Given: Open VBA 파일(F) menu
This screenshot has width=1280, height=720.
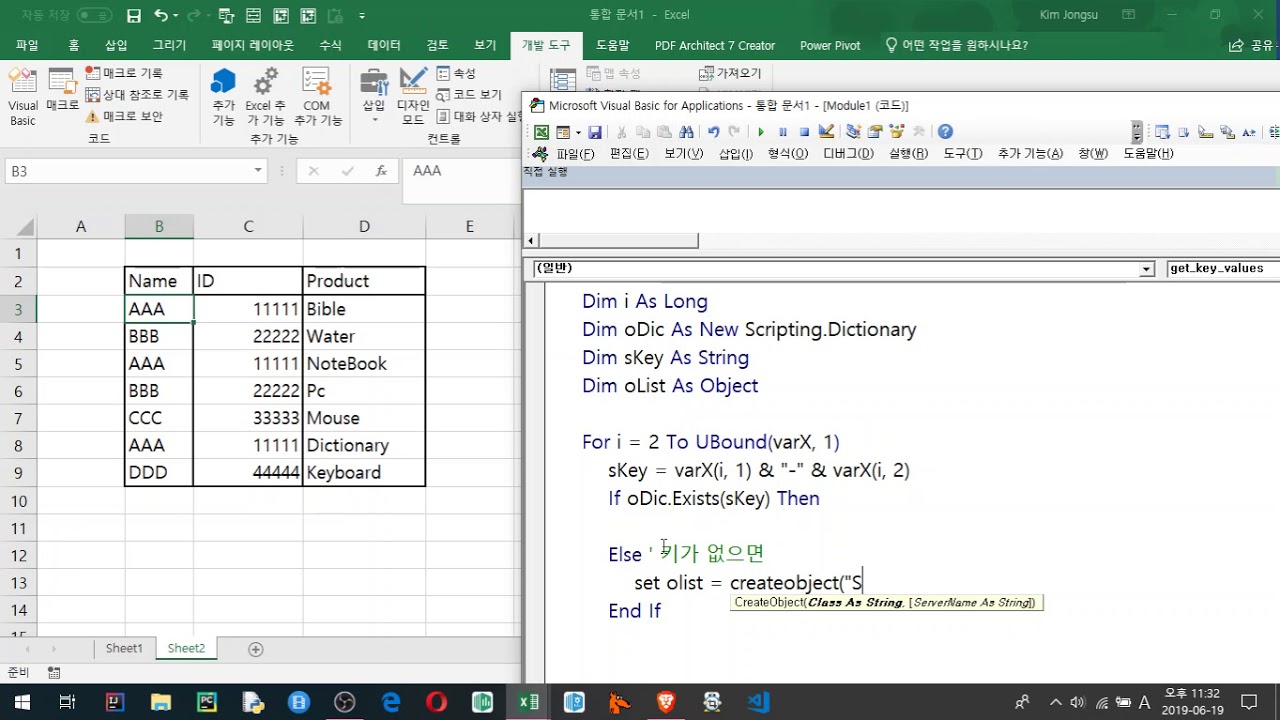Looking at the screenshot, I should pyautogui.click(x=575, y=154).
